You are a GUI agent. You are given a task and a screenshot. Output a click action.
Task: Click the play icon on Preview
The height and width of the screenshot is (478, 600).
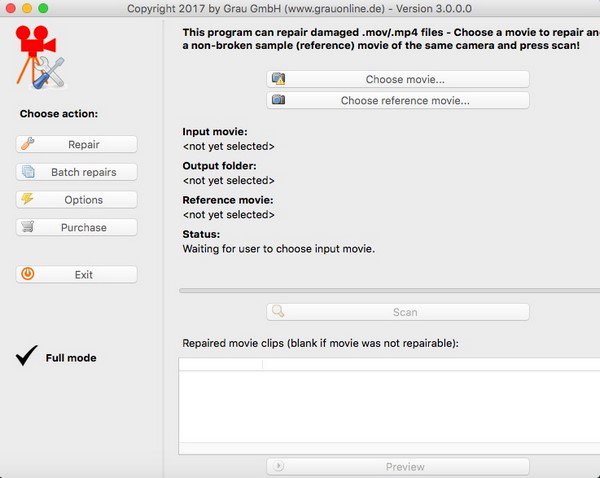tap(279, 466)
